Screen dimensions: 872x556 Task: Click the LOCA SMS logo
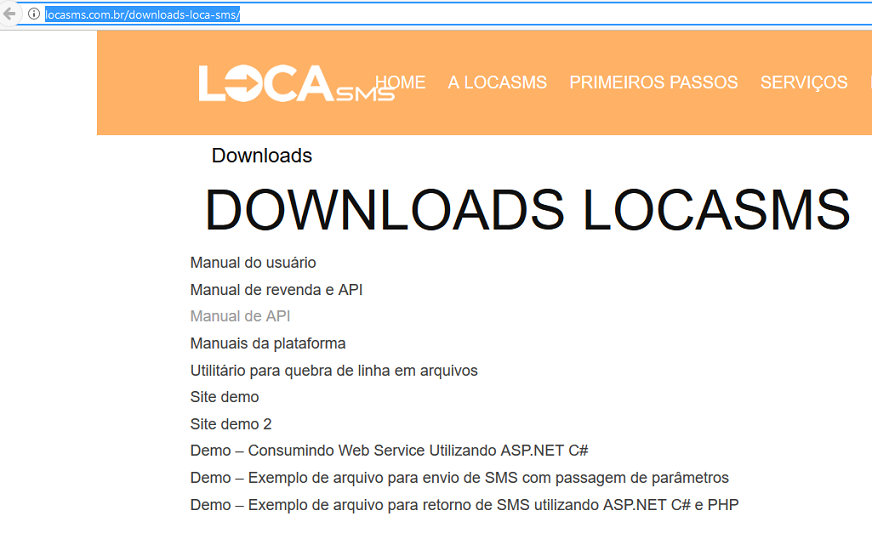point(296,83)
